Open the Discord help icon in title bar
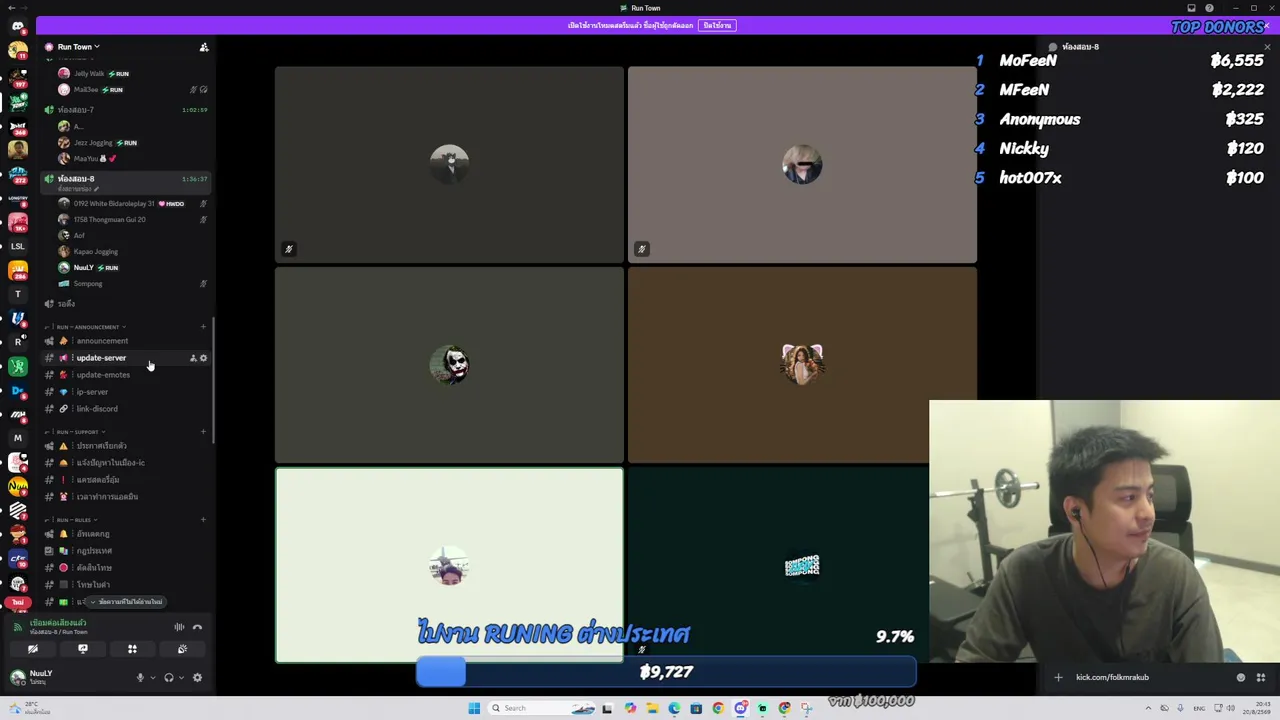 pos(1209,8)
